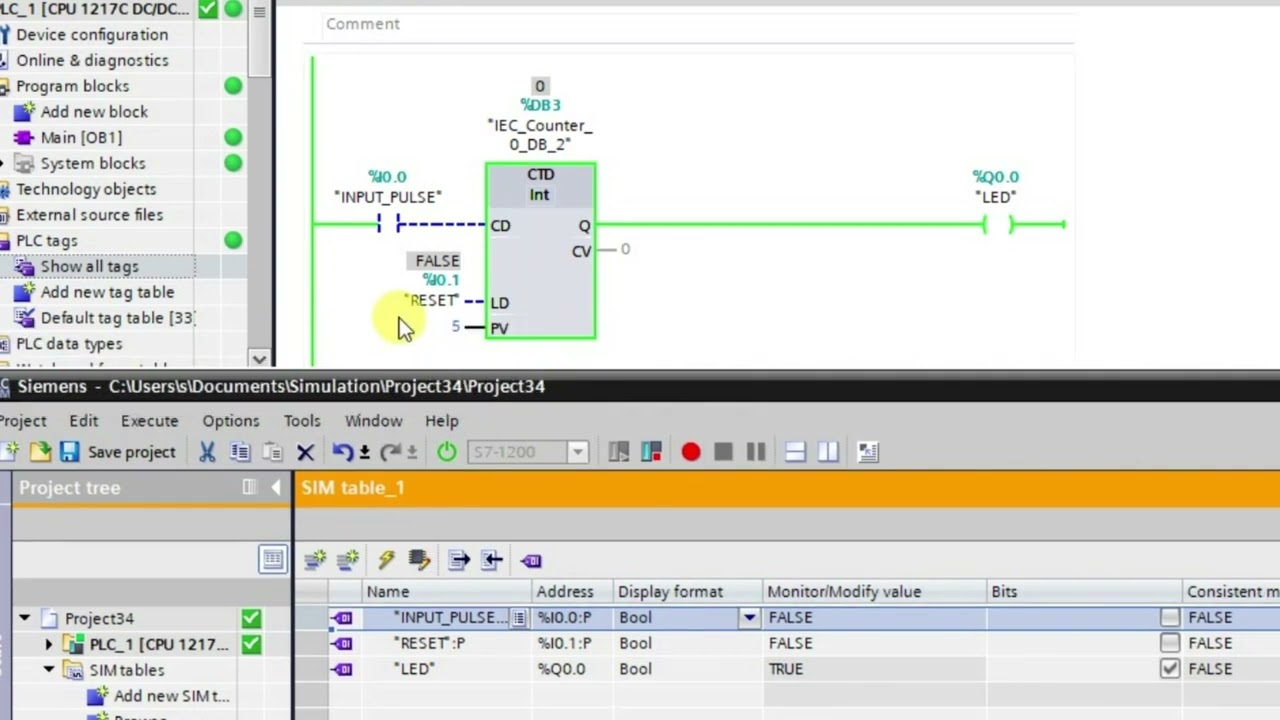Click Add new block tree item
Screen dimensions: 1280x720
click(x=94, y=112)
